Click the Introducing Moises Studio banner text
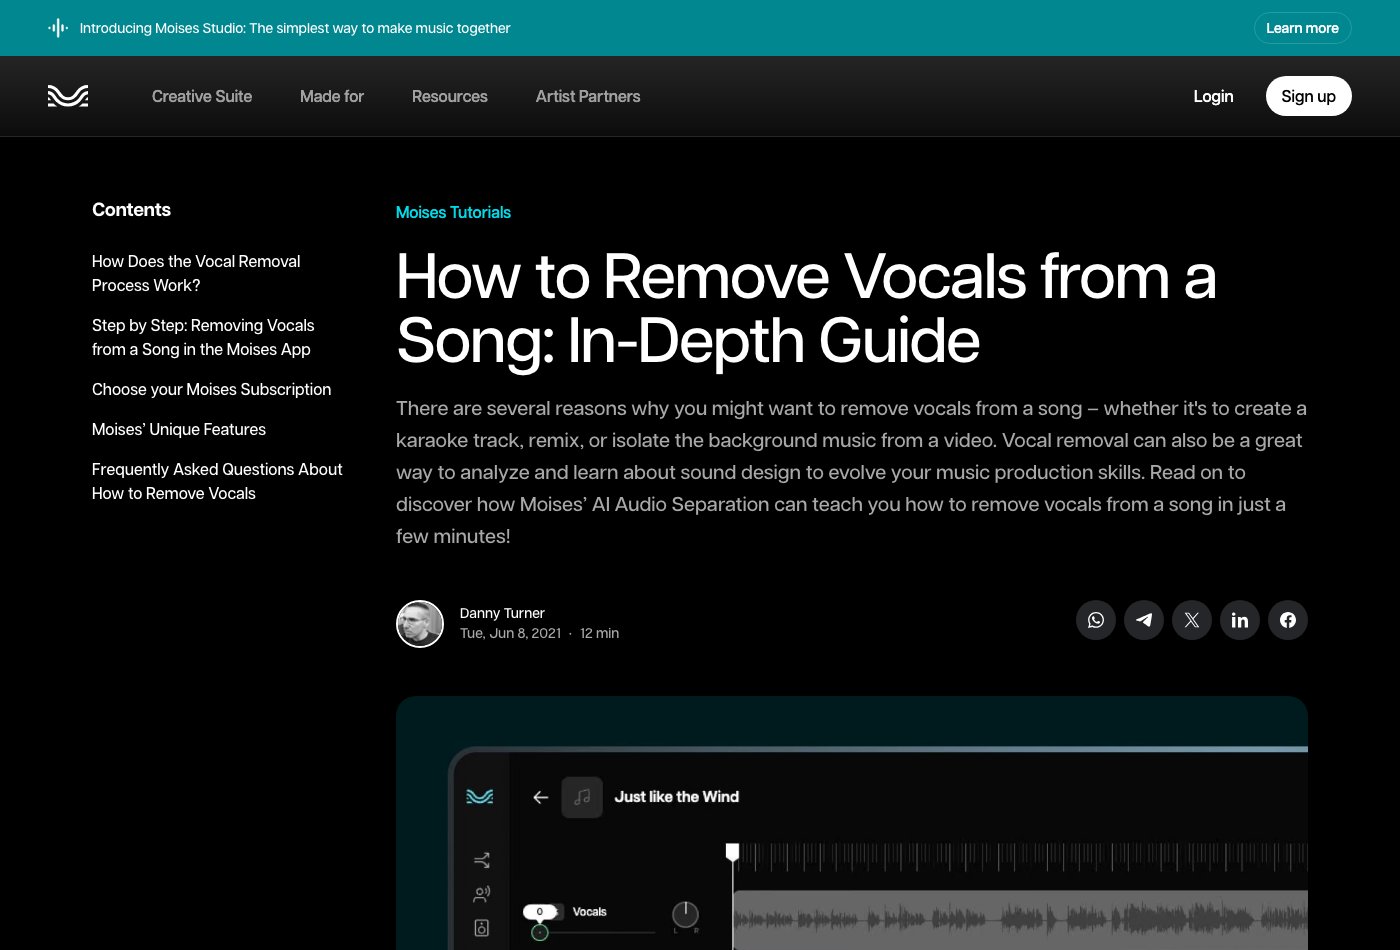Viewport: 1400px width, 950px height. click(x=295, y=28)
